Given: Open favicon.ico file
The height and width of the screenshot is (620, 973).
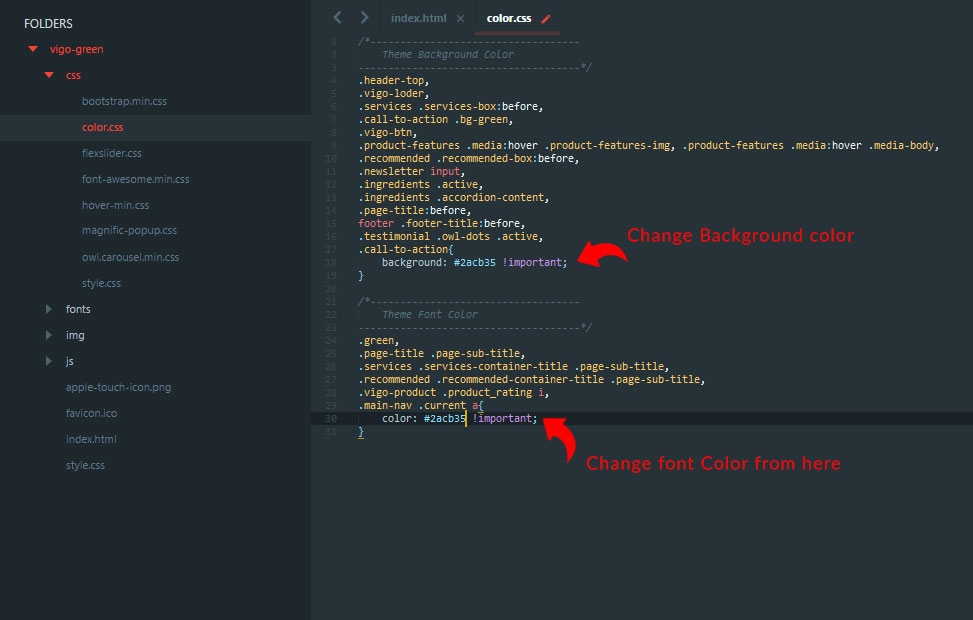Looking at the screenshot, I should coord(91,413).
